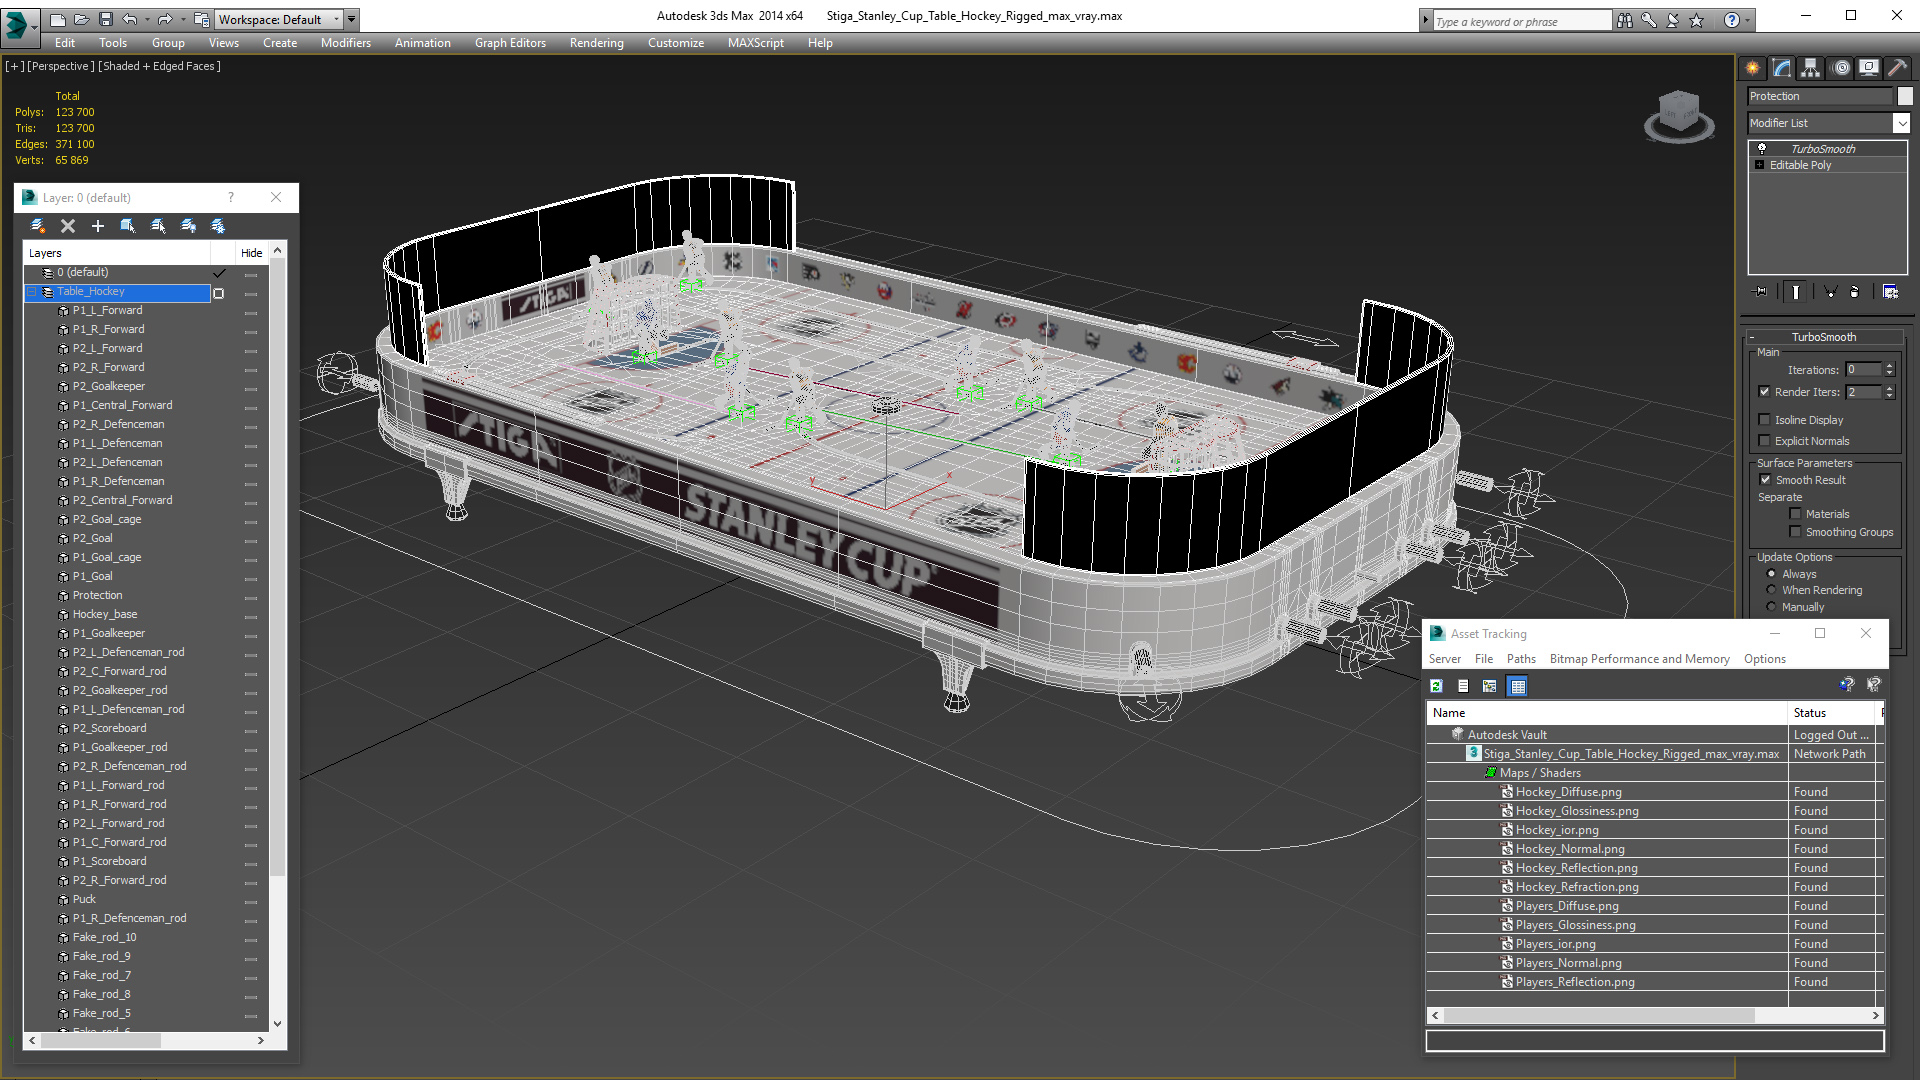Image resolution: width=1920 pixels, height=1080 pixels.
Task: Click the viewport [+] general menu label
Action: tap(15, 66)
